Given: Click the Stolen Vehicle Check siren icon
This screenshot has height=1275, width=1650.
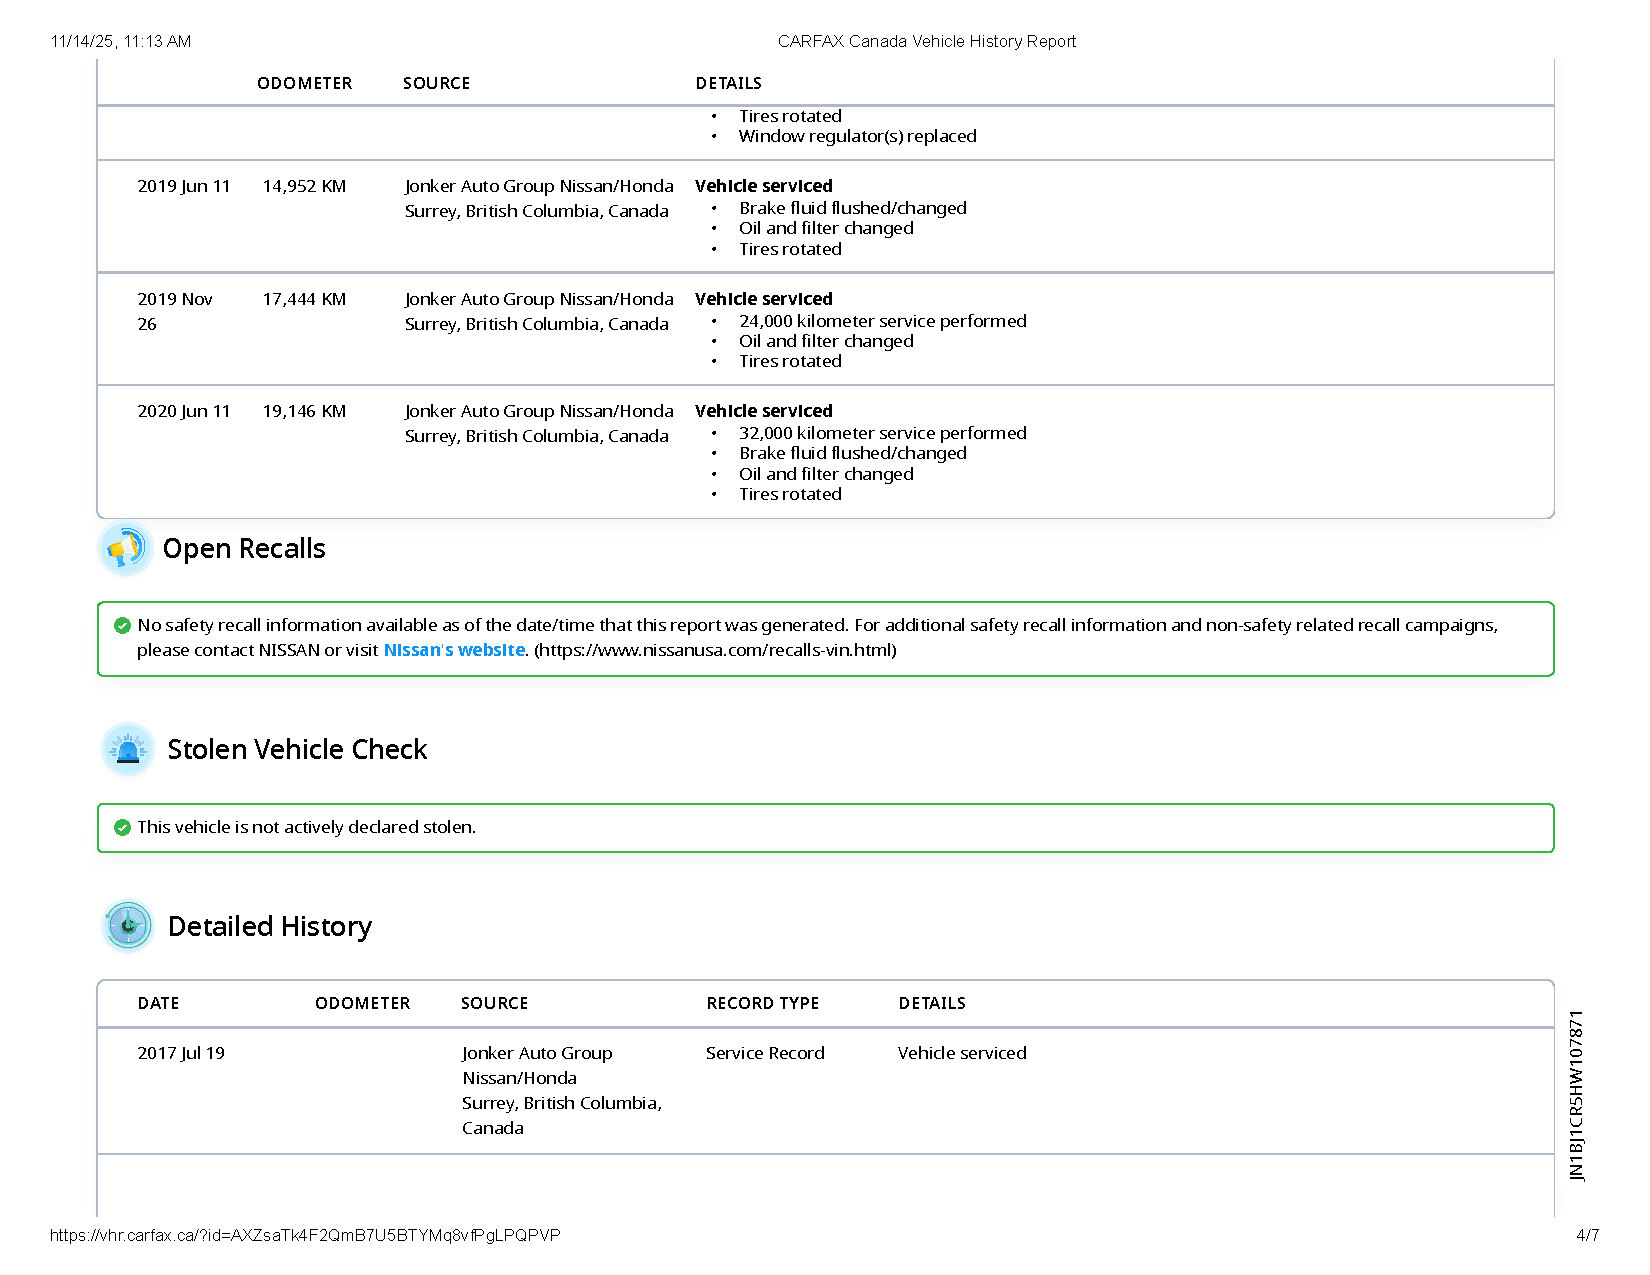Looking at the screenshot, I should pos(128,749).
